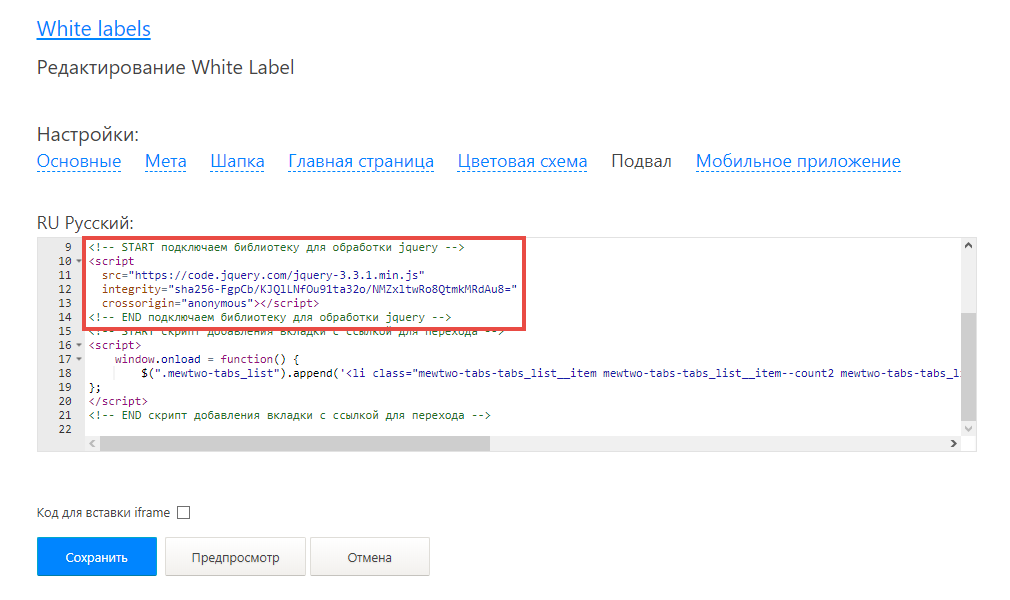This screenshot has height=600, width=1010.
Task: Click the Редактирование White Label heading
Action: pyautogui.click(x=166, y=67)
